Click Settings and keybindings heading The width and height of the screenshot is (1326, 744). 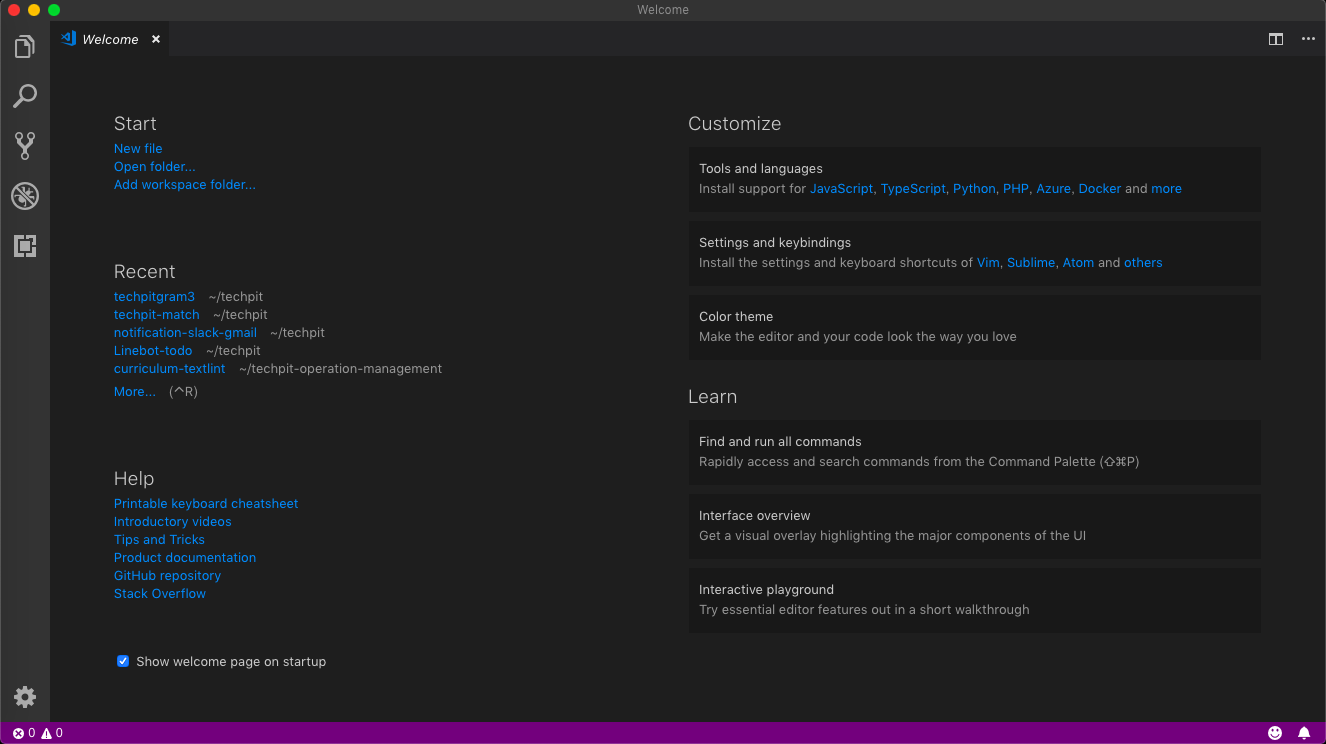(x=775, y=242)
